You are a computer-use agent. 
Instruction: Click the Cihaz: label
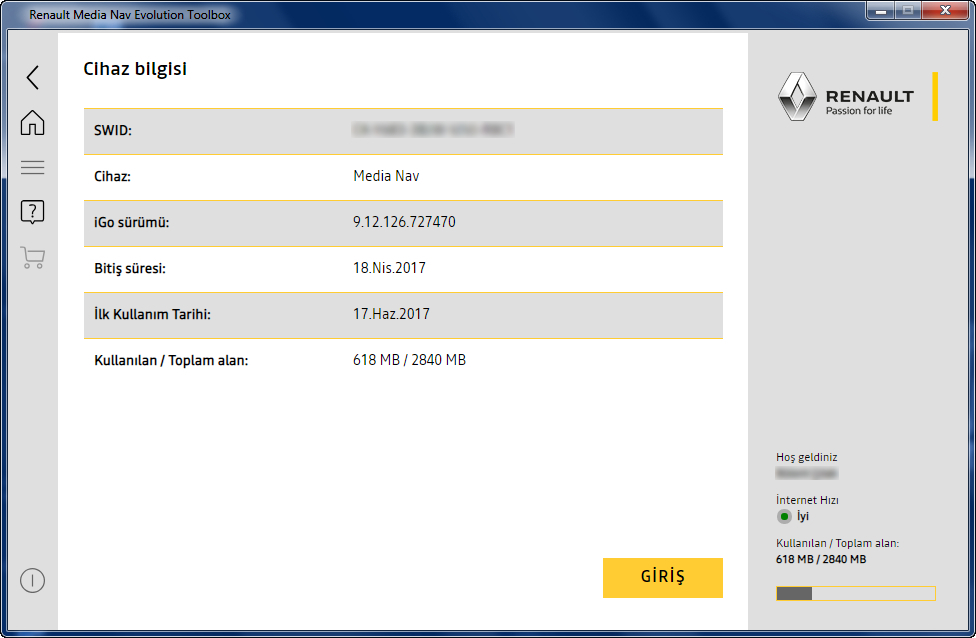112,176
